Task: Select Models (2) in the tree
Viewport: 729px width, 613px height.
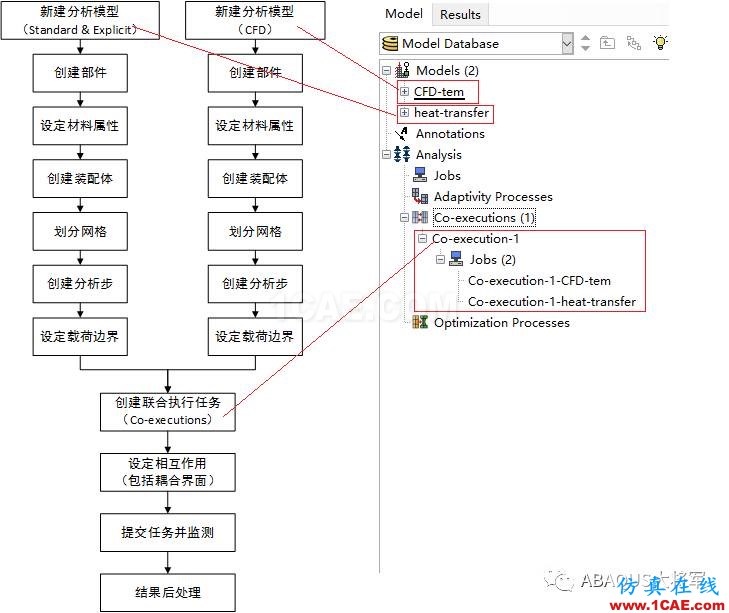Action: (x=447, y=71)
